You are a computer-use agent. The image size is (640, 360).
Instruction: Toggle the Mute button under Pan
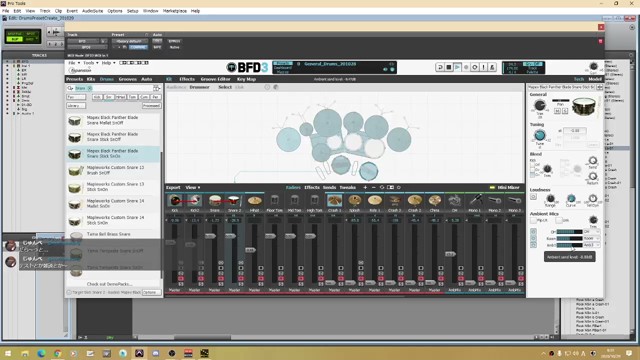click(x=557, y=111)
